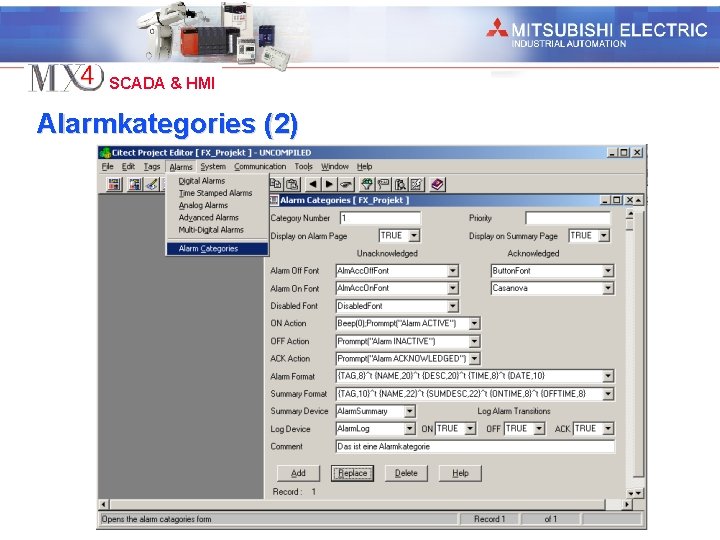Open Casanova acknowledged font dropdown
The image size is (720, 540).
tap(608, 288)
